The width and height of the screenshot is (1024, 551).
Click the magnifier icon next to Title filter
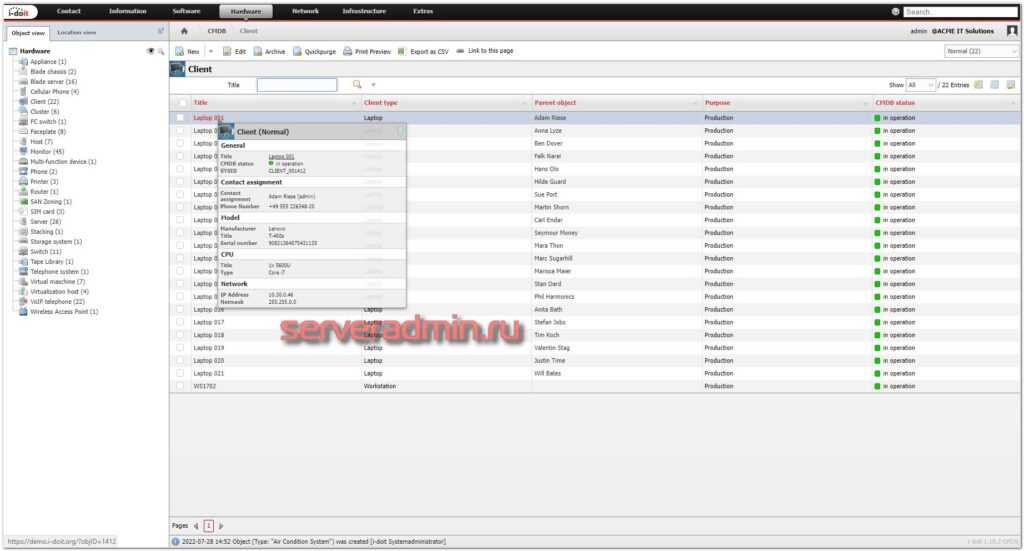(357, 84)
